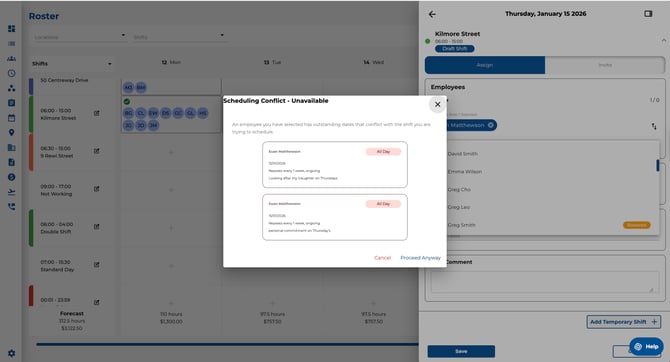Screen dimensions: 670x362
Task: Select the first All Day unavailability card
Action: (x=335, y=165)
